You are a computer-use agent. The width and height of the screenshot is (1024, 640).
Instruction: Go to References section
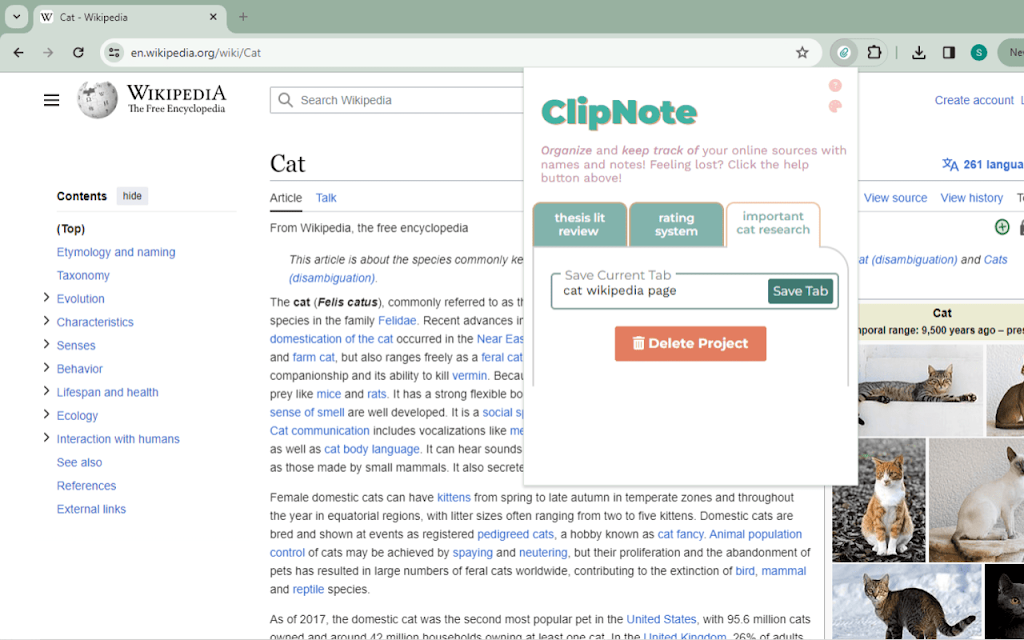tap(86, 486)
